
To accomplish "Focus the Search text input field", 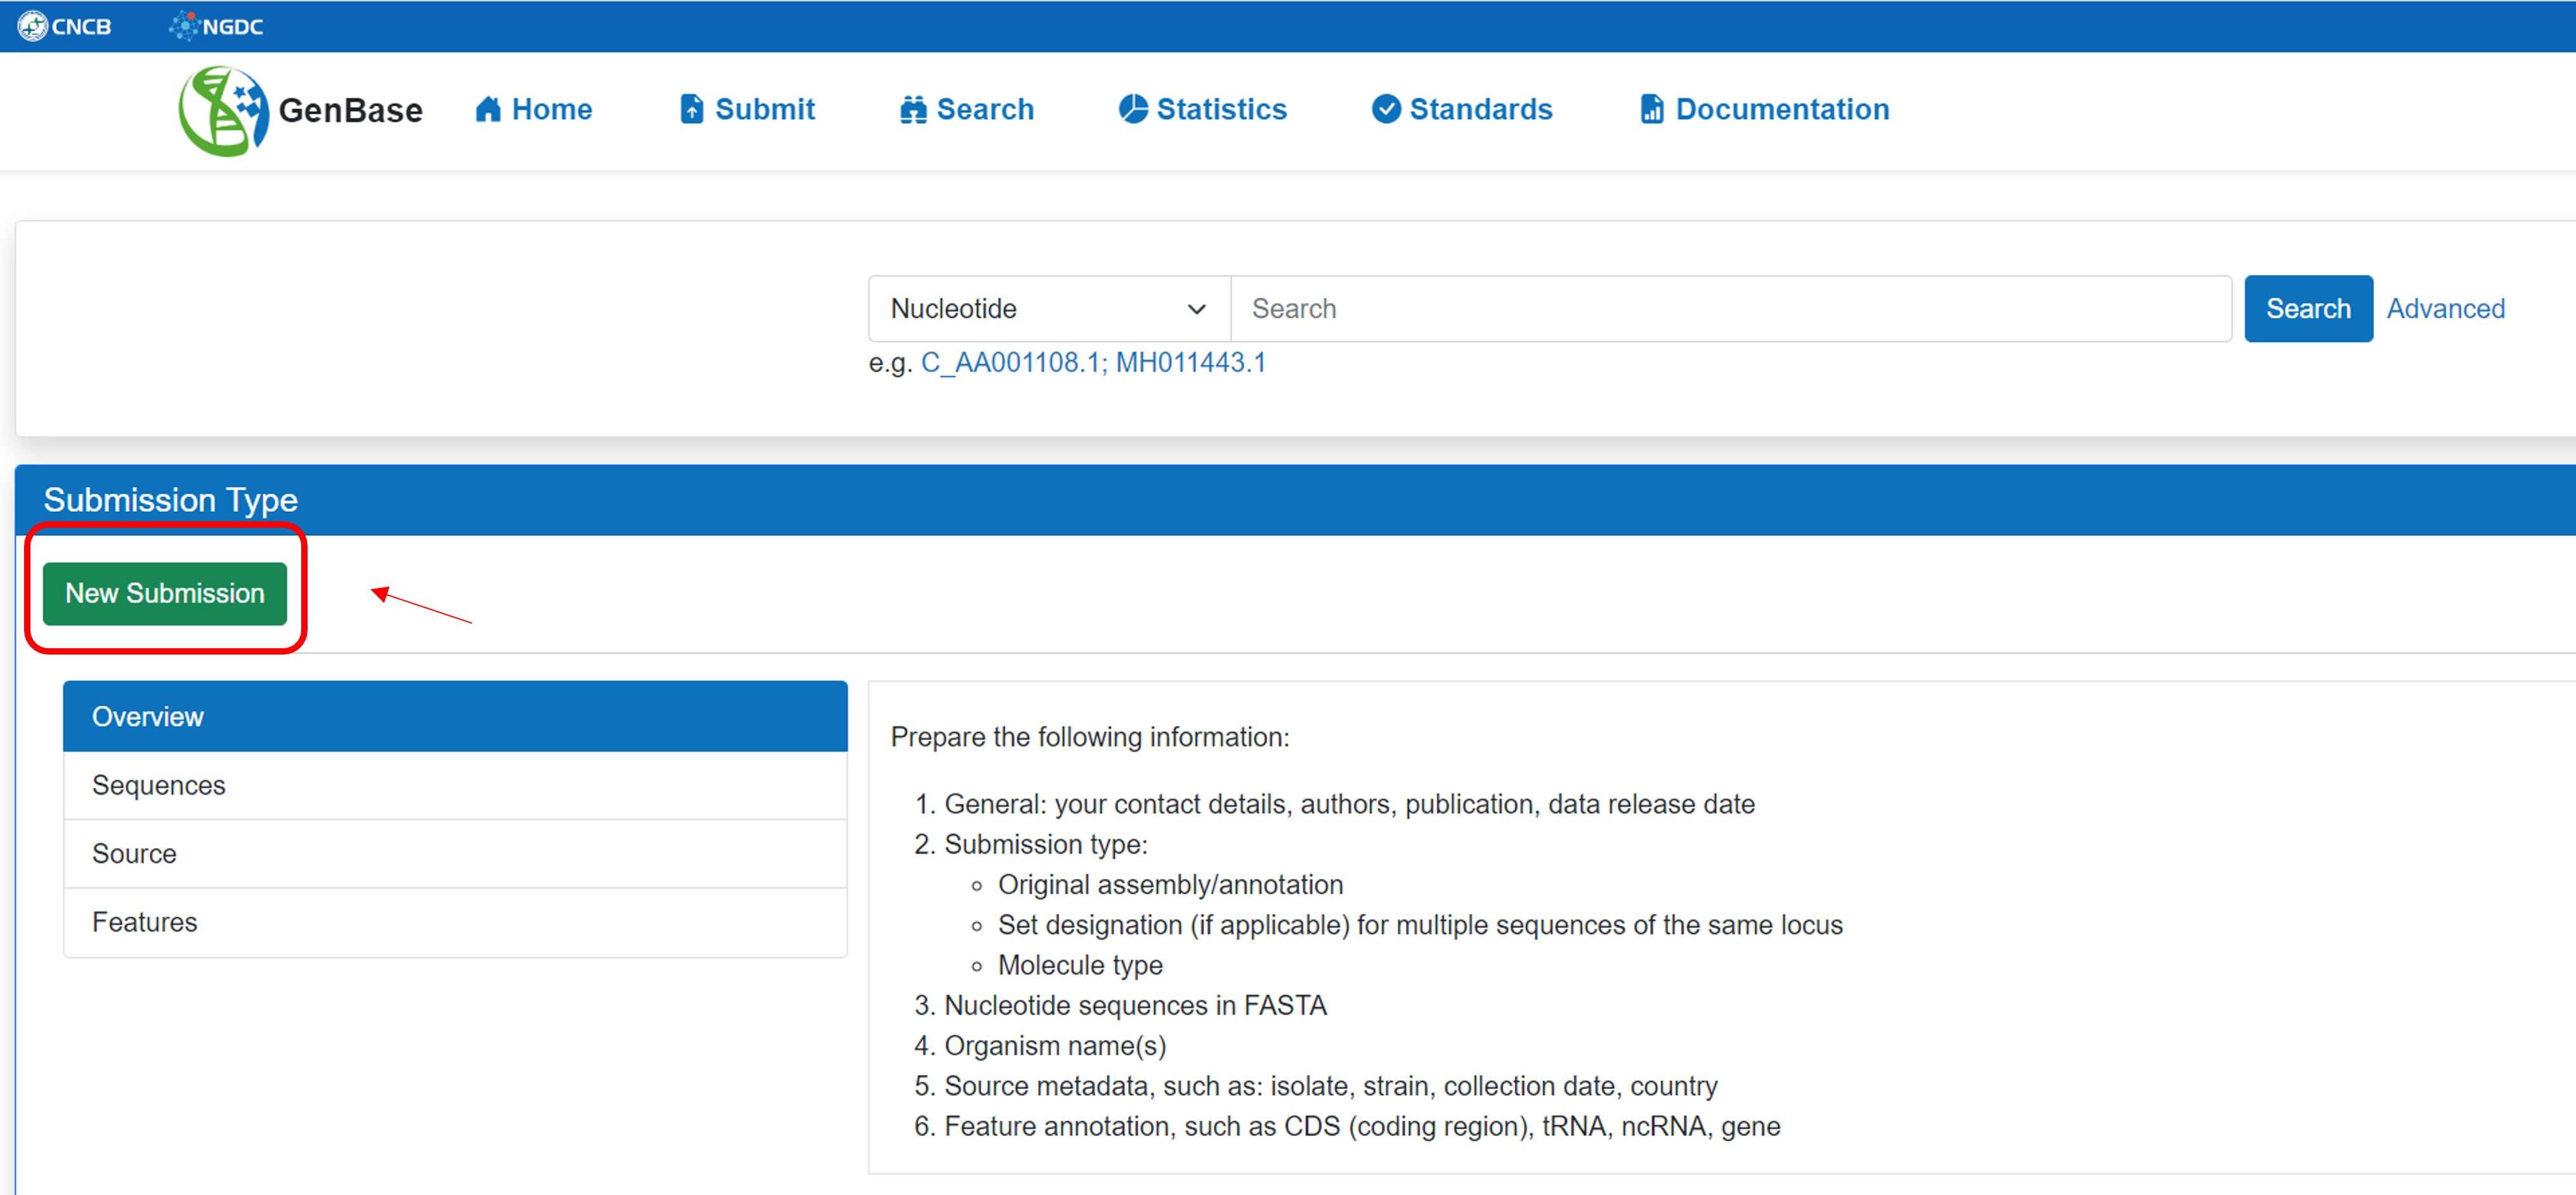I will [x=1730, y=309].
